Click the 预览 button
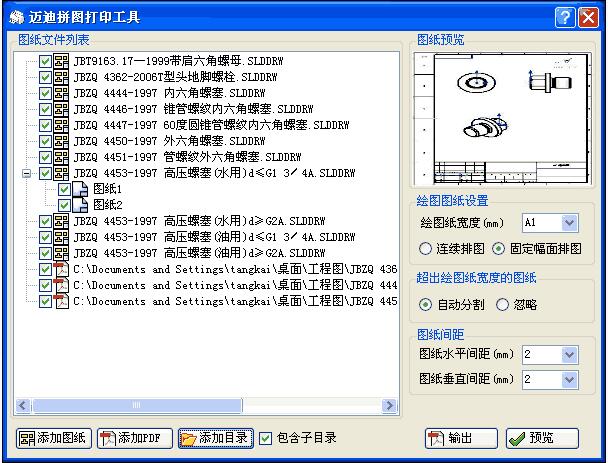 pos(542,438)
